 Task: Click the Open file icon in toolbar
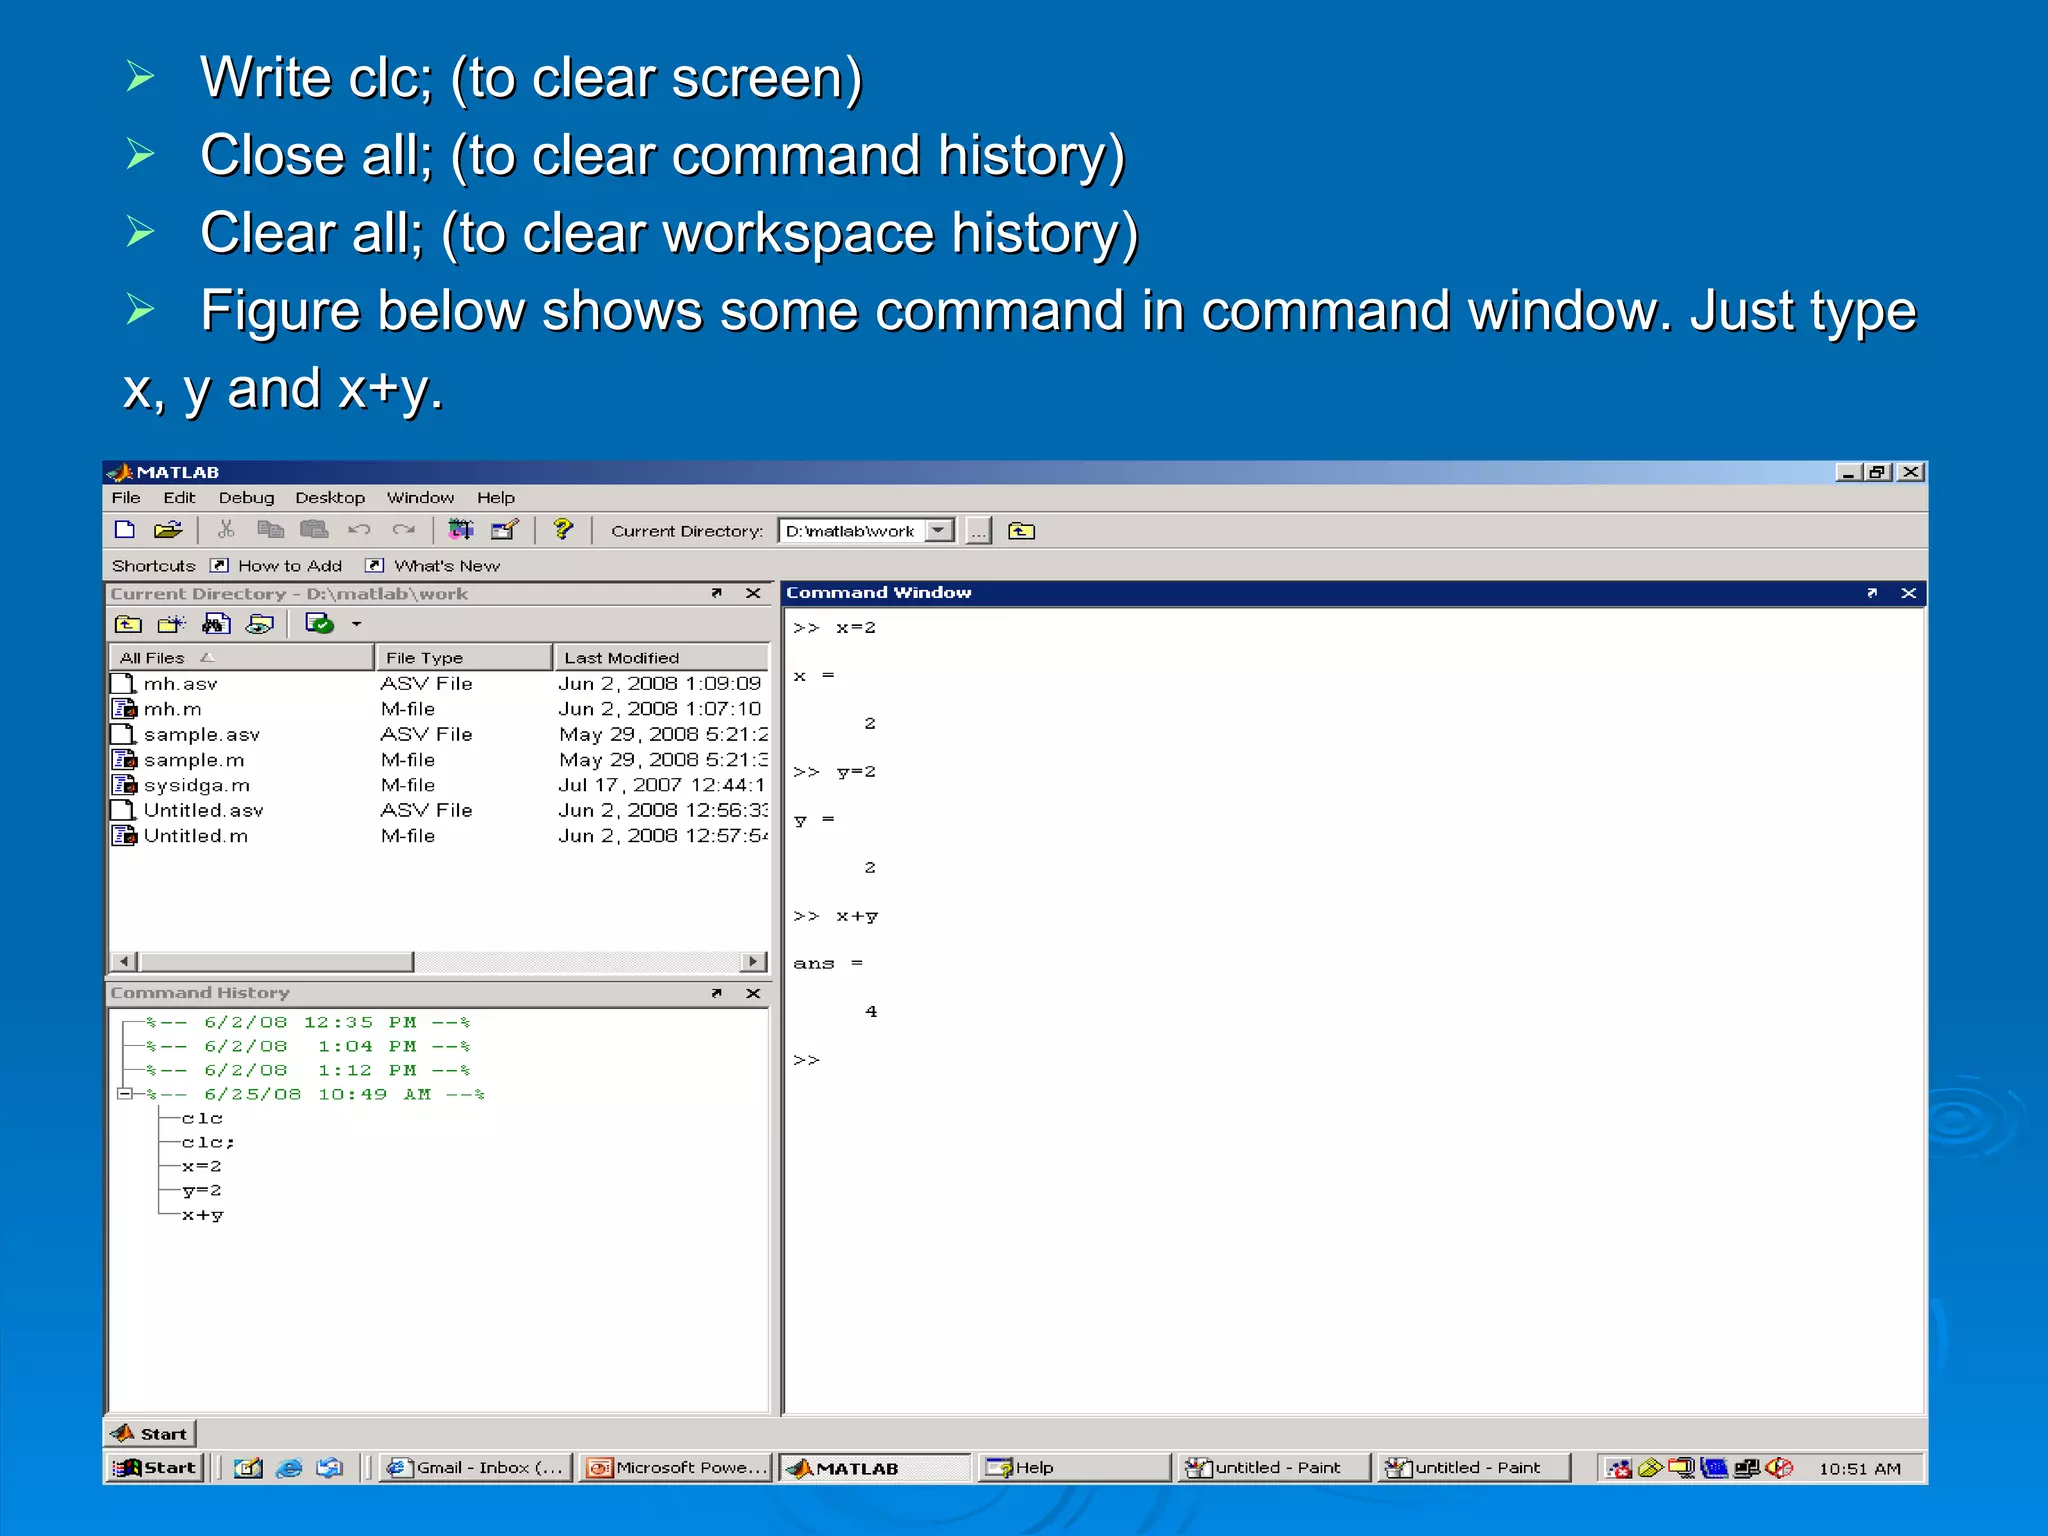[168, 530]
